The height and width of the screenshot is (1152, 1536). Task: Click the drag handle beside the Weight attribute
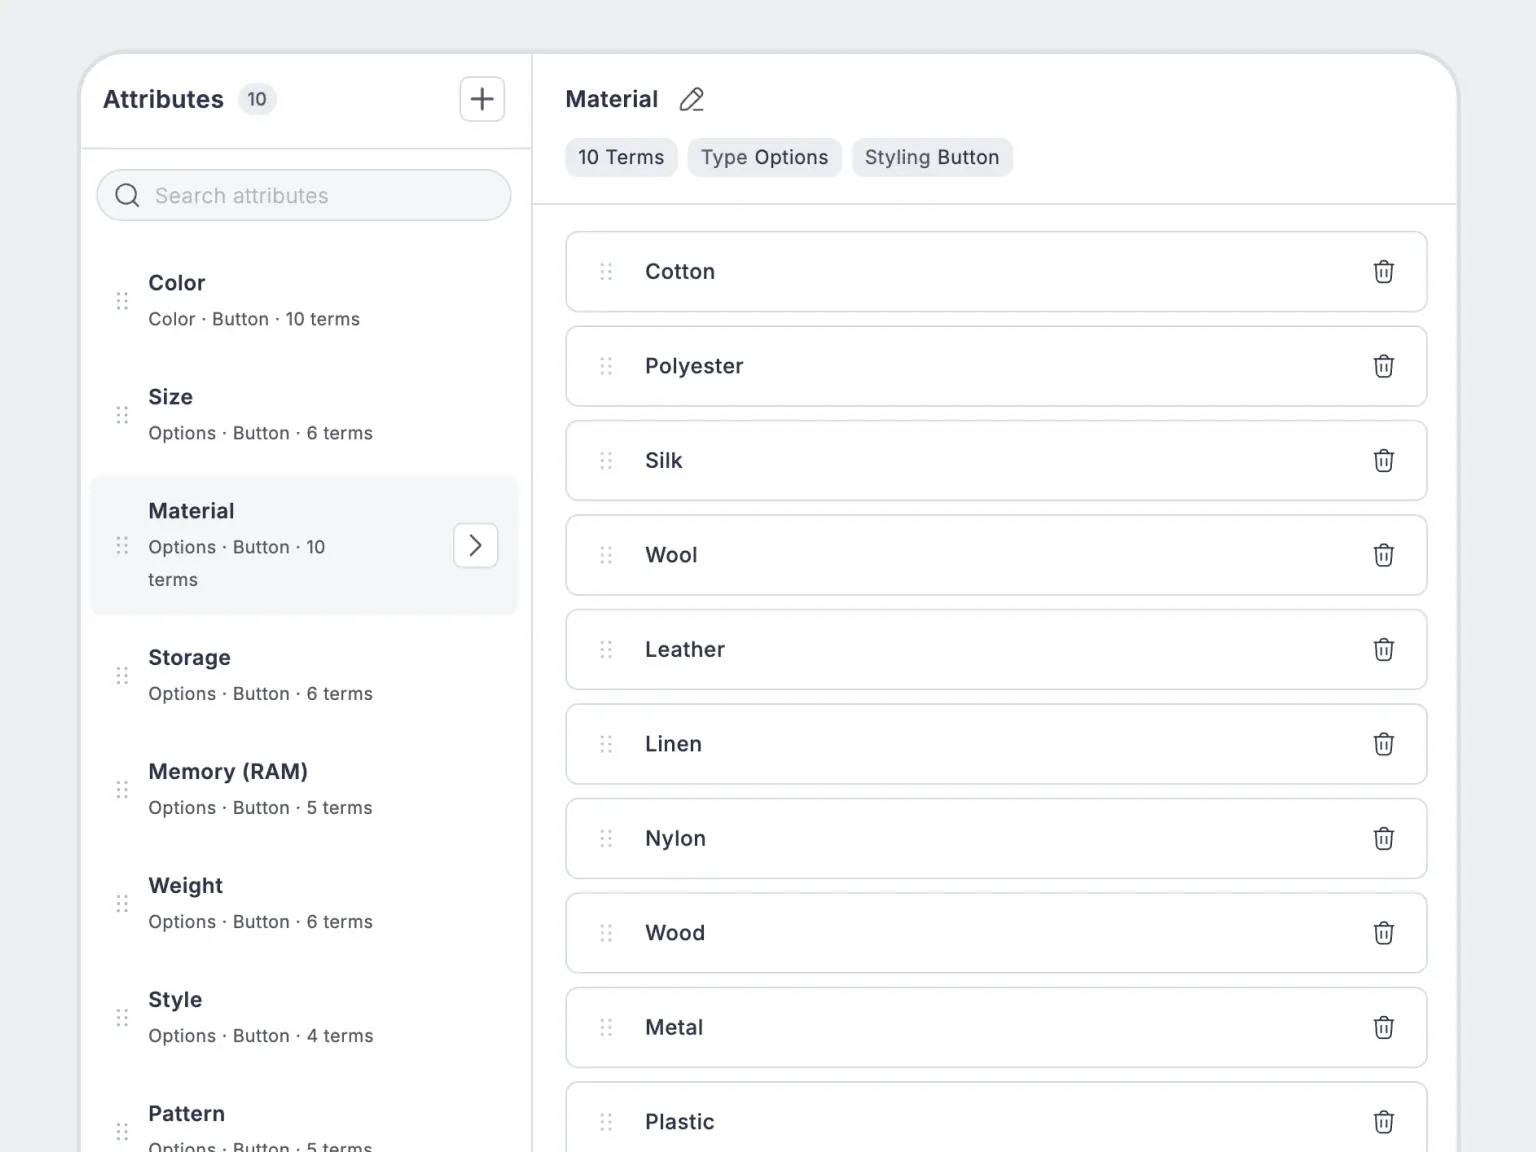coord(122,904)
